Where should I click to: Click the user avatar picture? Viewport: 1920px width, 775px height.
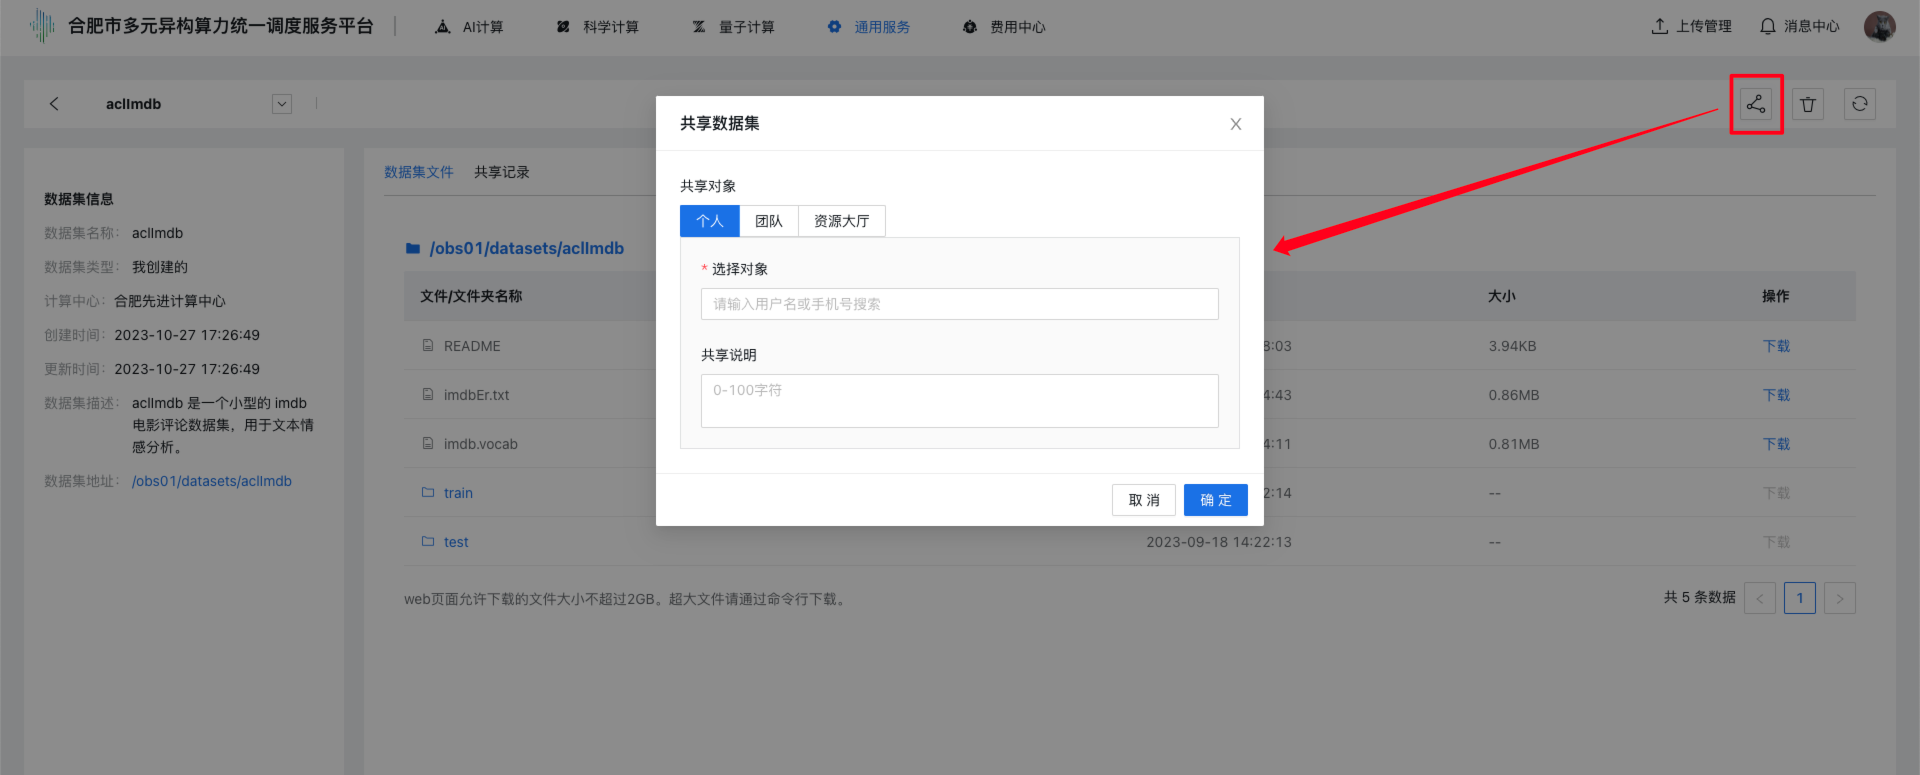(1879, 27)
